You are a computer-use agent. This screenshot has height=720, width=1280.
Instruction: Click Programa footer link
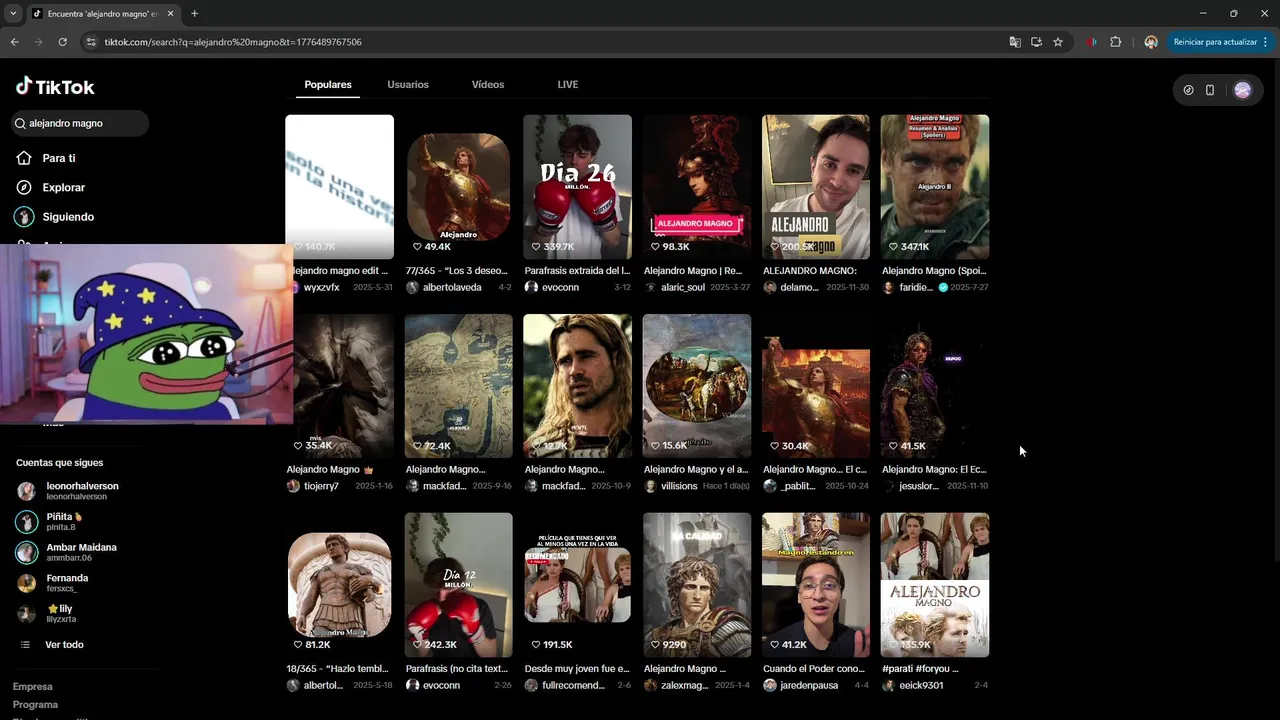click(35, 705)
